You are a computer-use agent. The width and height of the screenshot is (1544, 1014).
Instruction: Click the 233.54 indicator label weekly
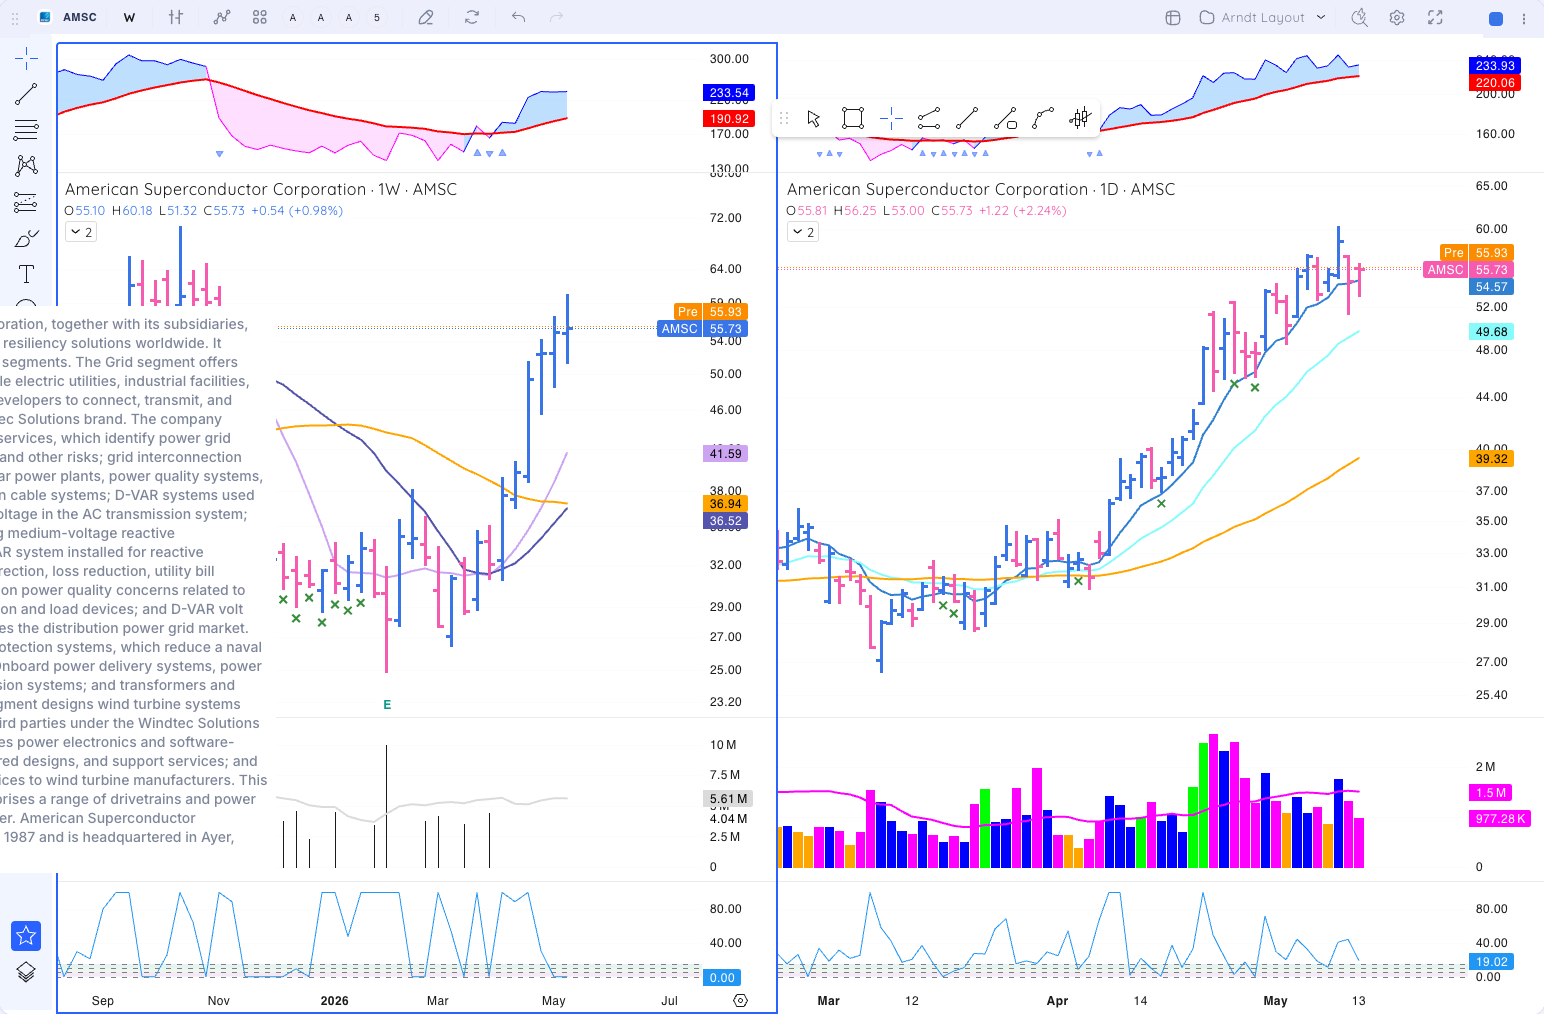(x=729, y=93)
